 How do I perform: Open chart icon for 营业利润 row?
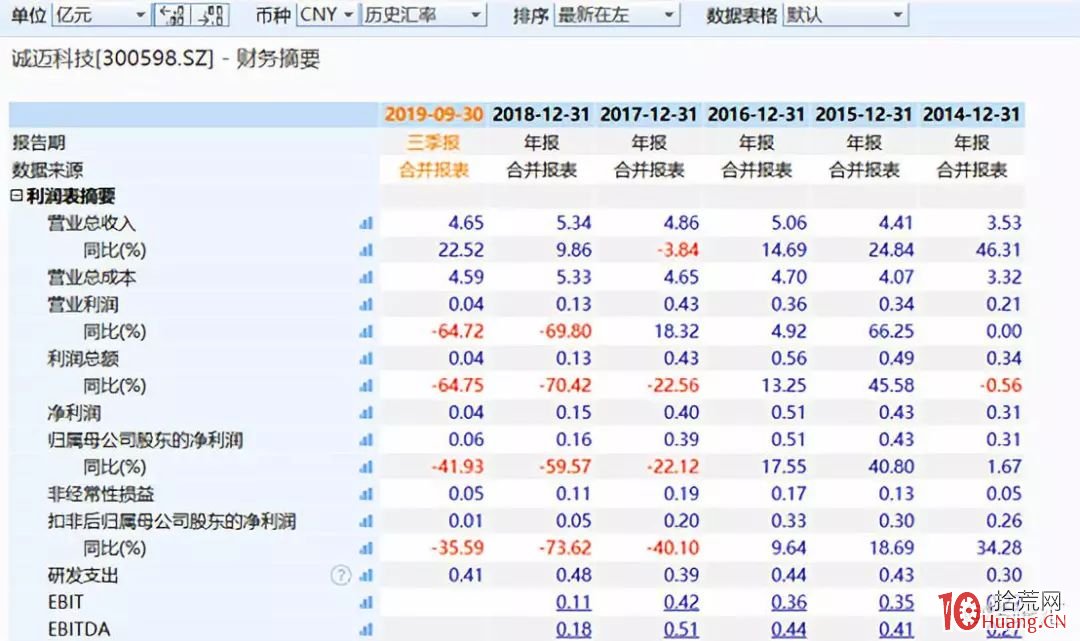pyautogui.click(x=366, y=304)
